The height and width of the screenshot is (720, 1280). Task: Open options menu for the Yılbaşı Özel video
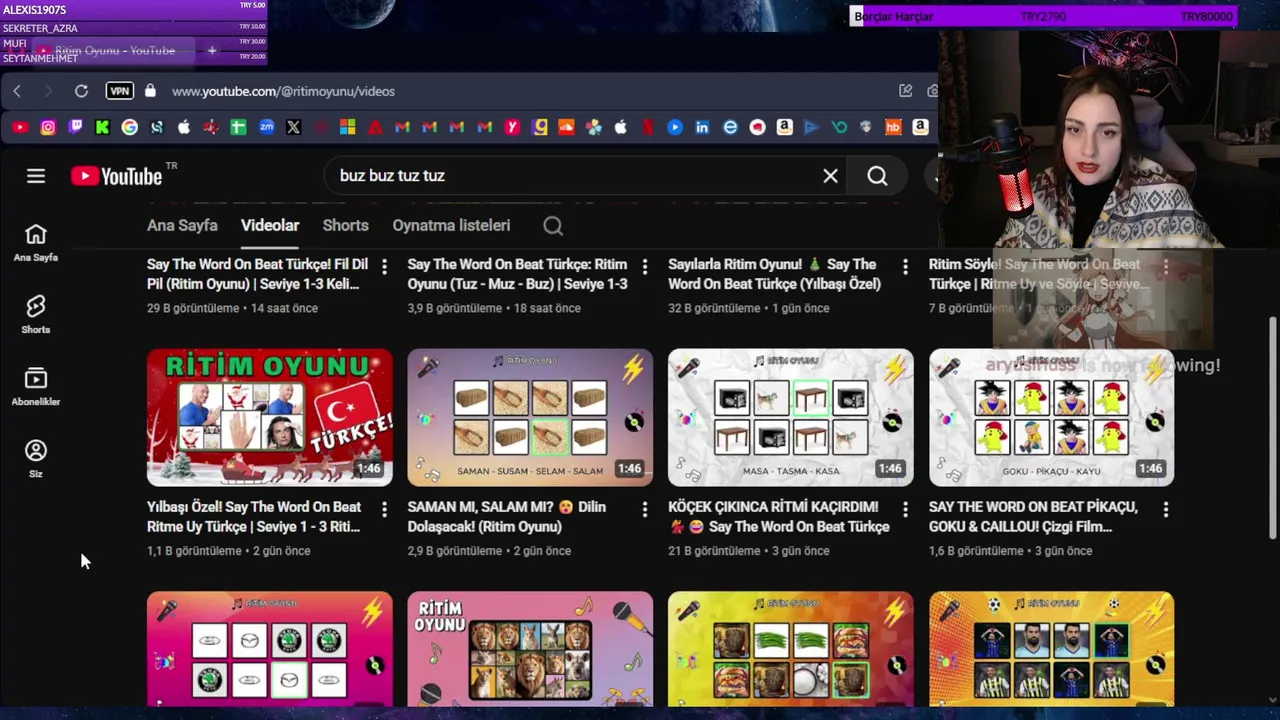pyautogui.click(x=384, y=510)
